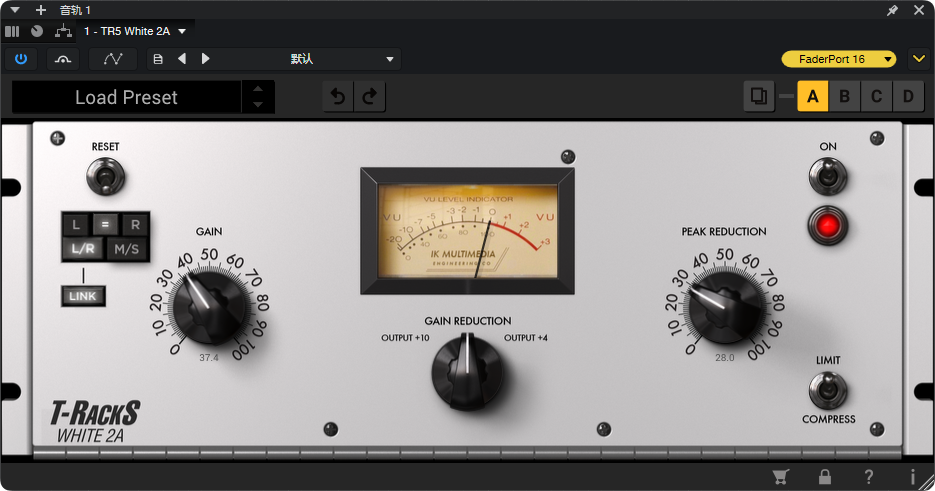Open the shopping cart store icon
This screenshot has height=491, width=935.
click(x=781, y=477)
